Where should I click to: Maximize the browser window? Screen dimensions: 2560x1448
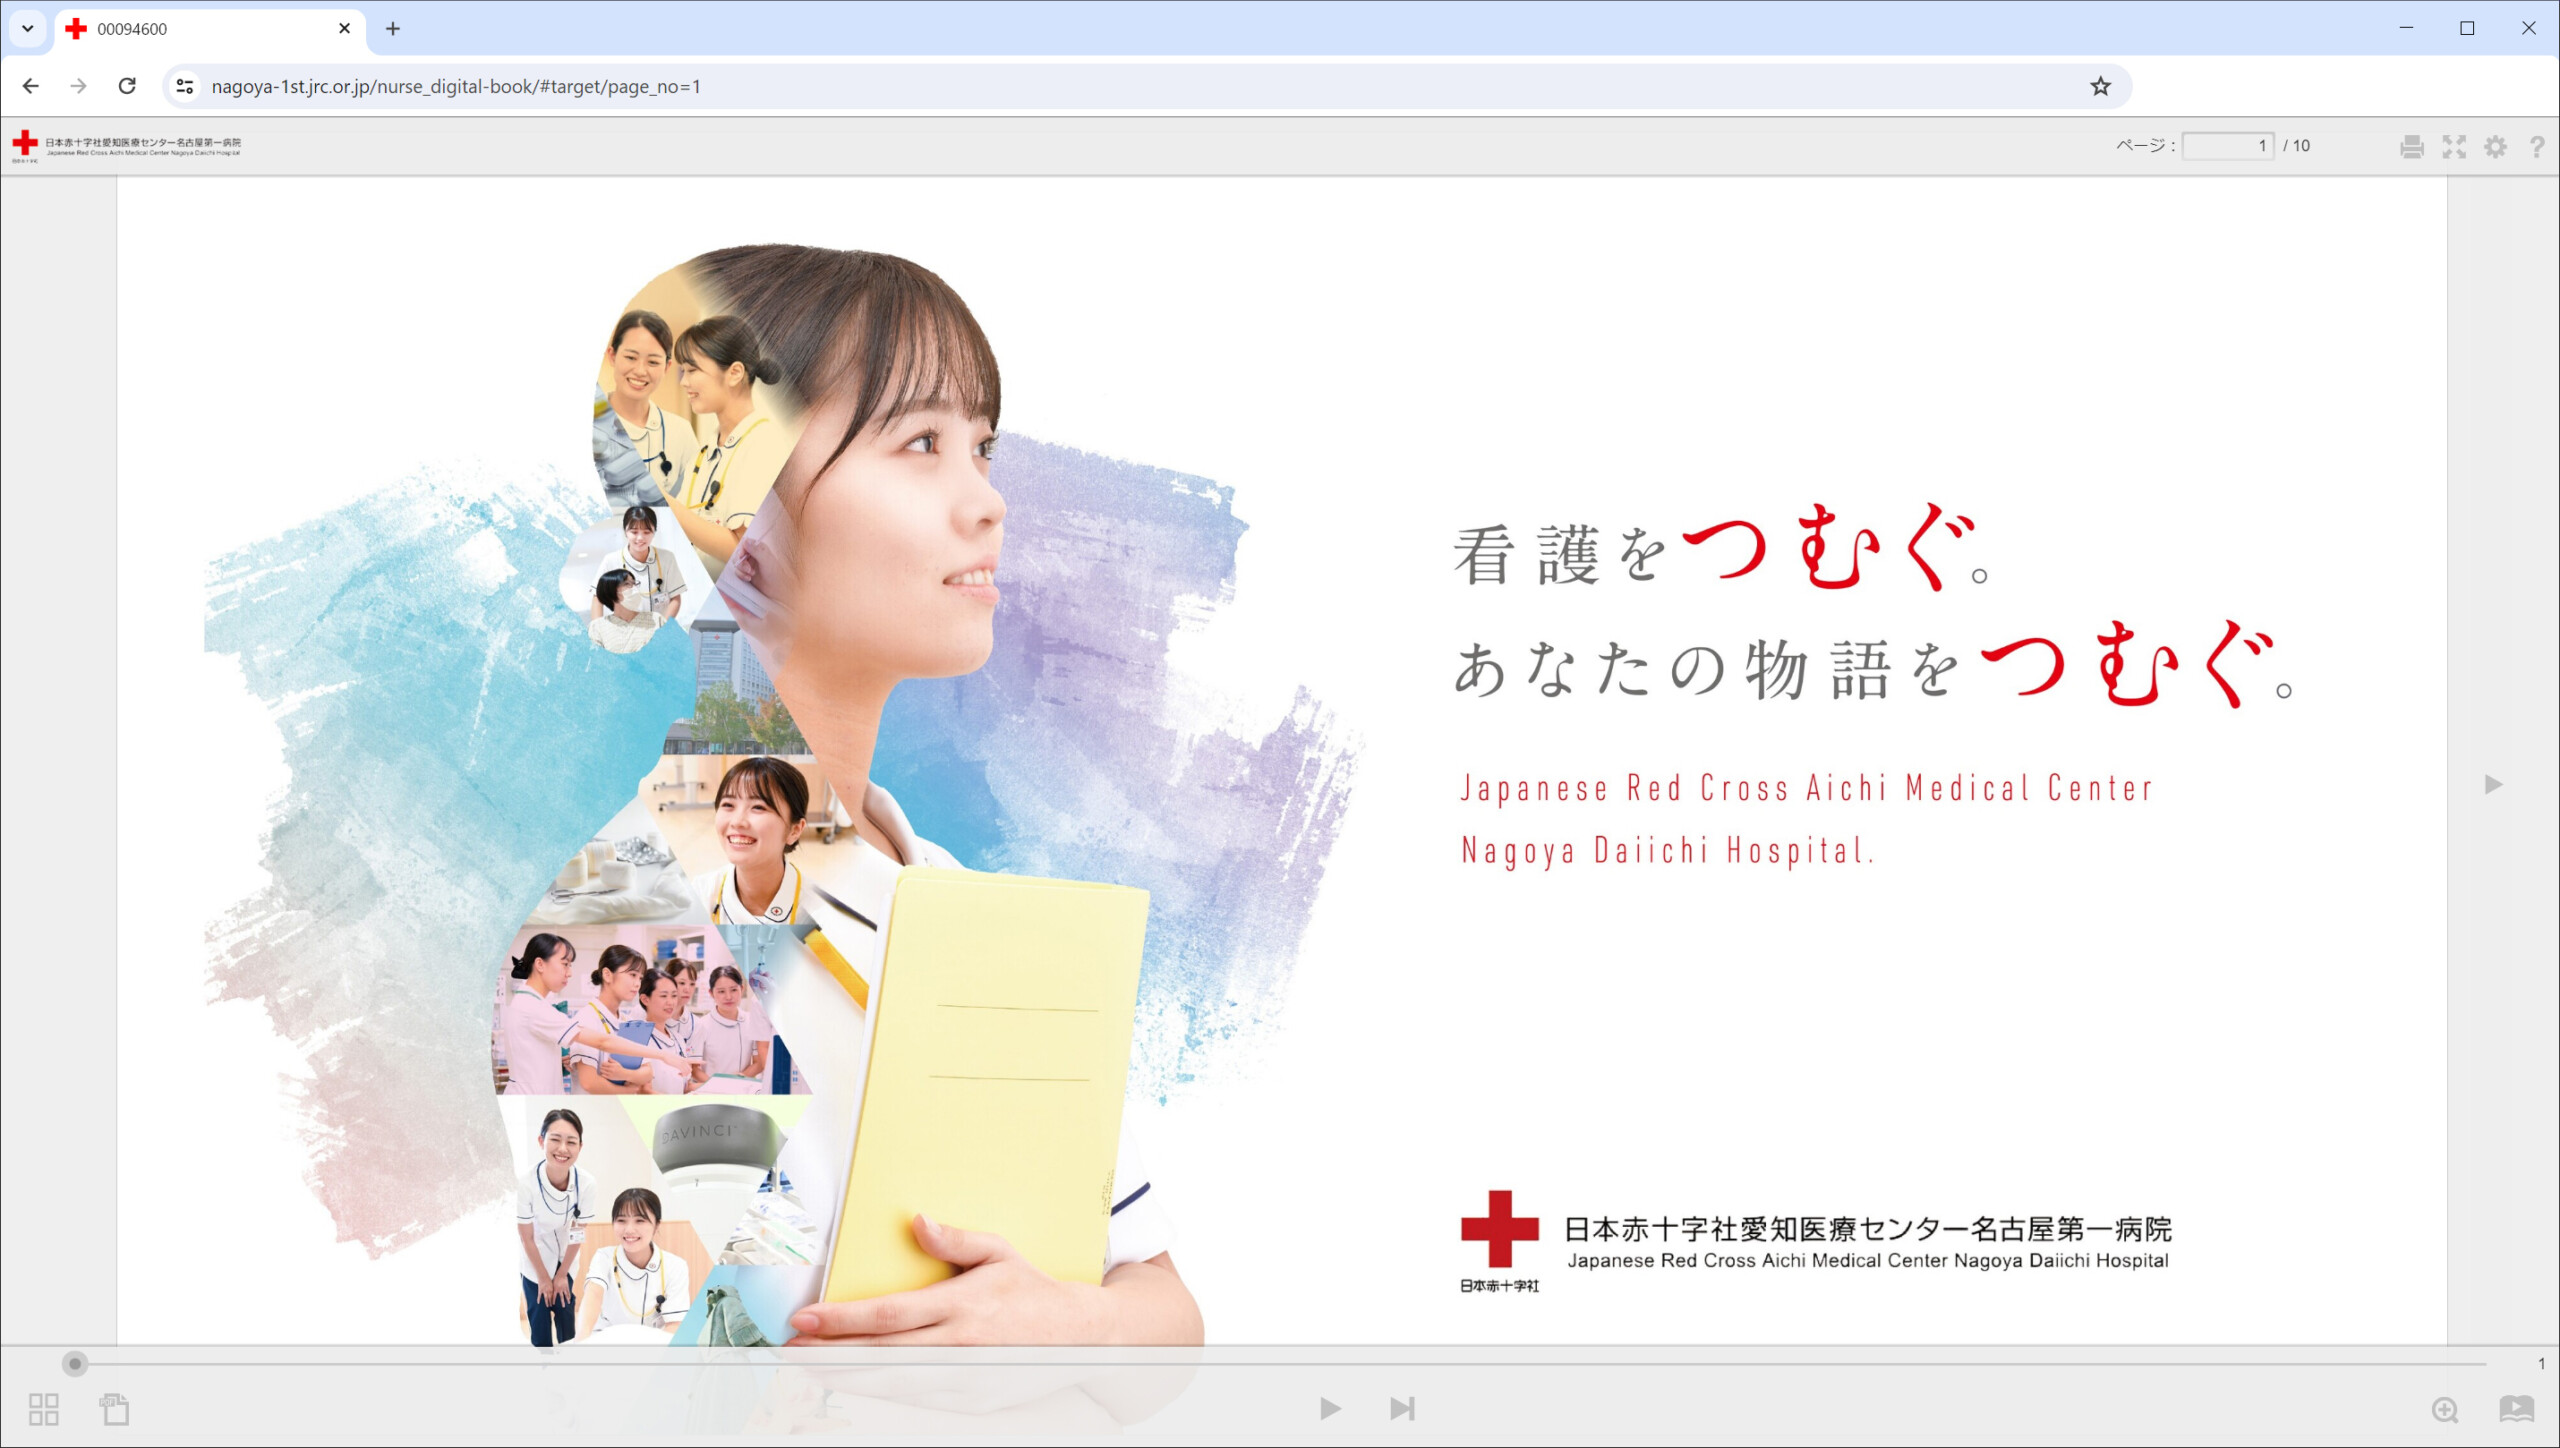[2467, 28]
